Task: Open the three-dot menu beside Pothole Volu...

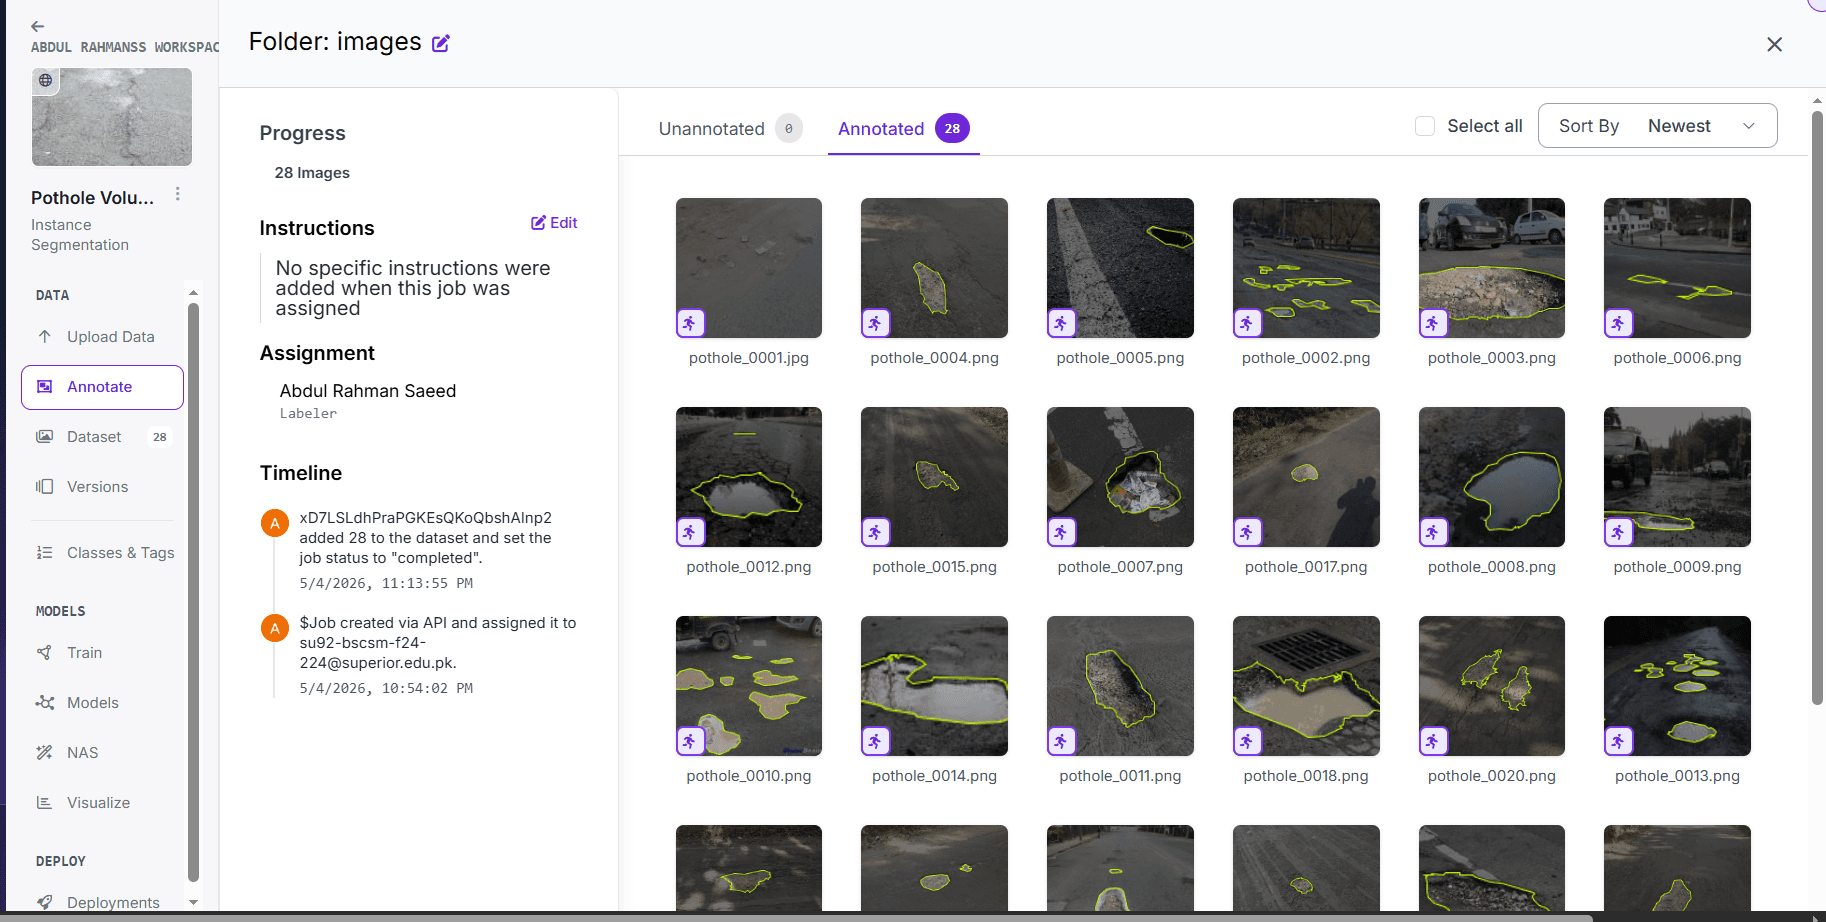Action: (x=178, y=194)
